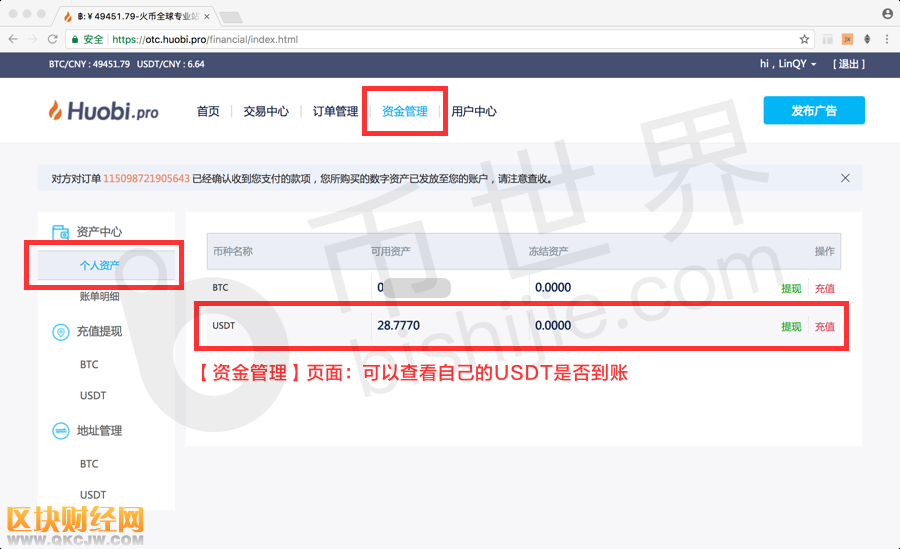Click the browser forward arrow
The height and width of the screenshot is (549, 900).
point(33,39)
